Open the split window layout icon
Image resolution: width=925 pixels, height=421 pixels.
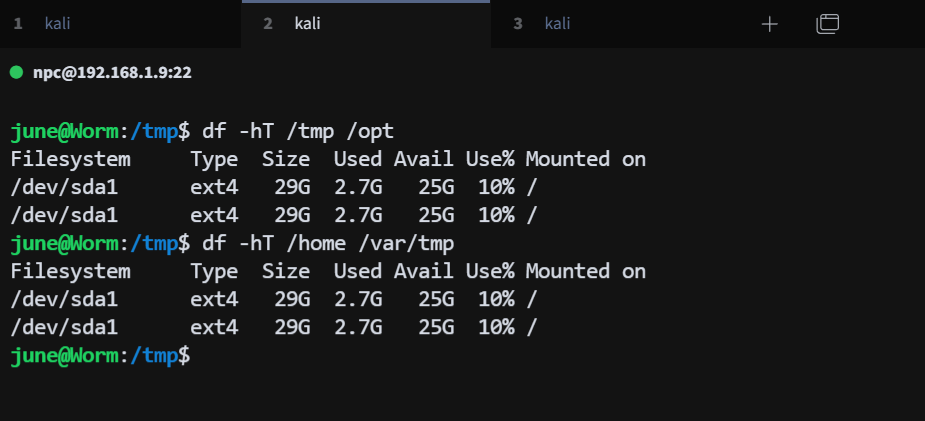tap(827, 24)
